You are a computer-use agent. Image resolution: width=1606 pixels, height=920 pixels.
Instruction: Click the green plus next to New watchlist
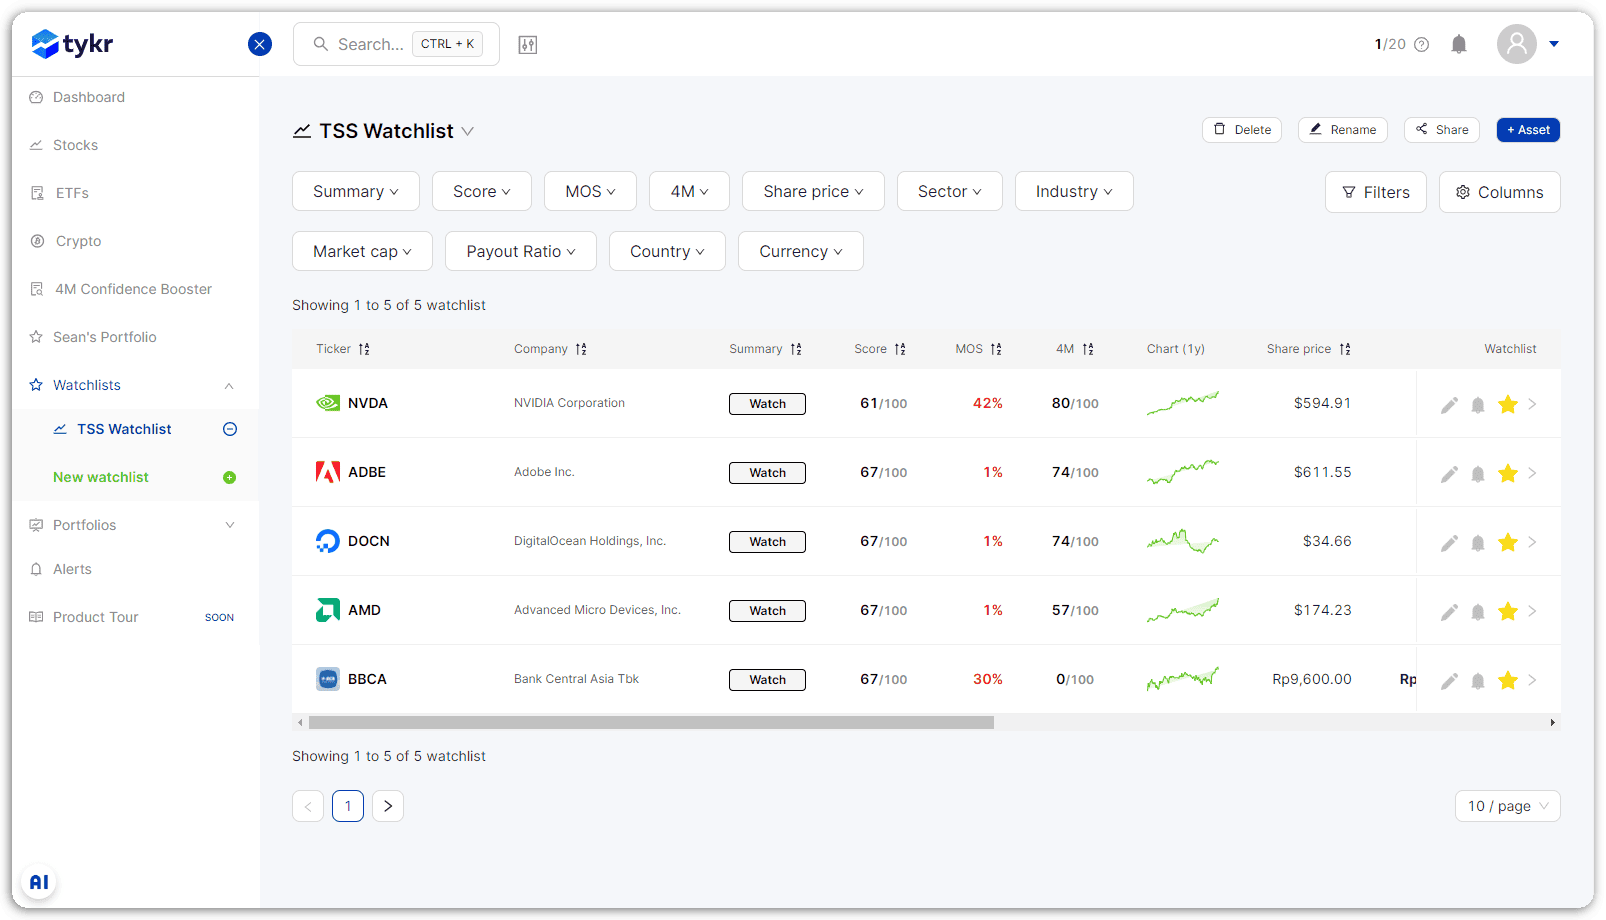point(230,477)
